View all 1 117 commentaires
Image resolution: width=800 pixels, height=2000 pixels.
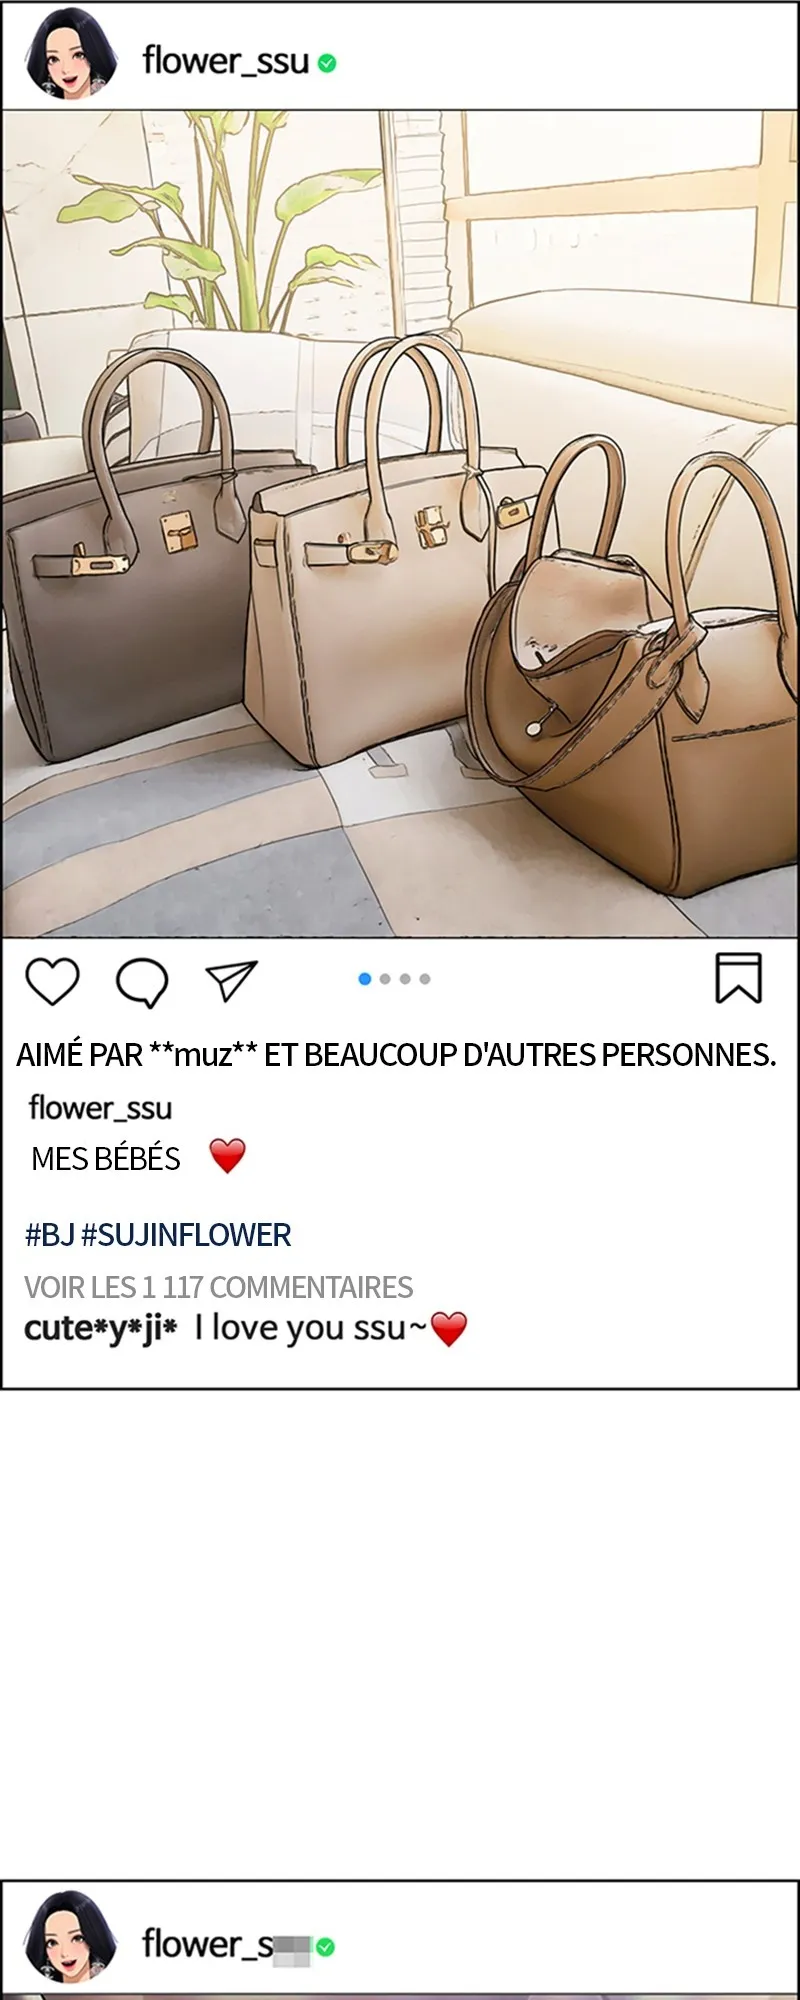pos(219,1287)
